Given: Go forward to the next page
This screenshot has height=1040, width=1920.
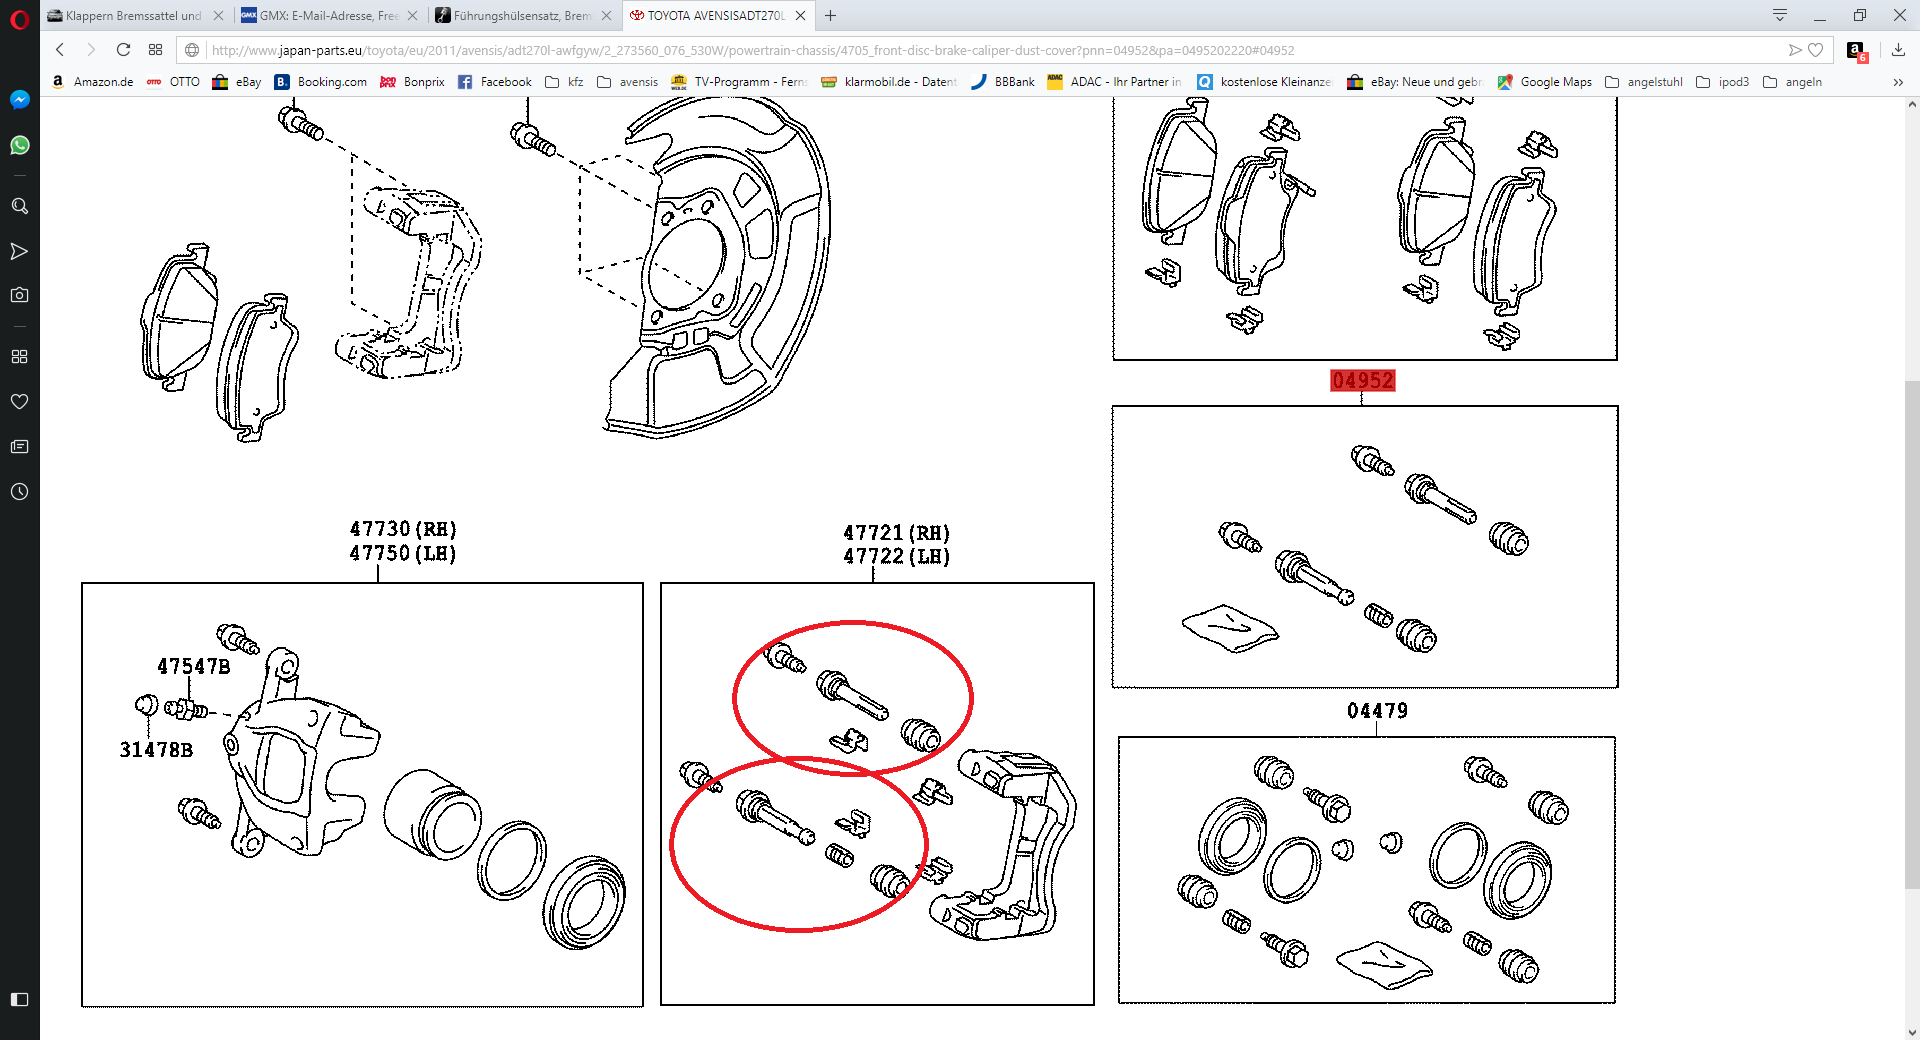Looking at the screenshot, I should click(x=91, y=50).
